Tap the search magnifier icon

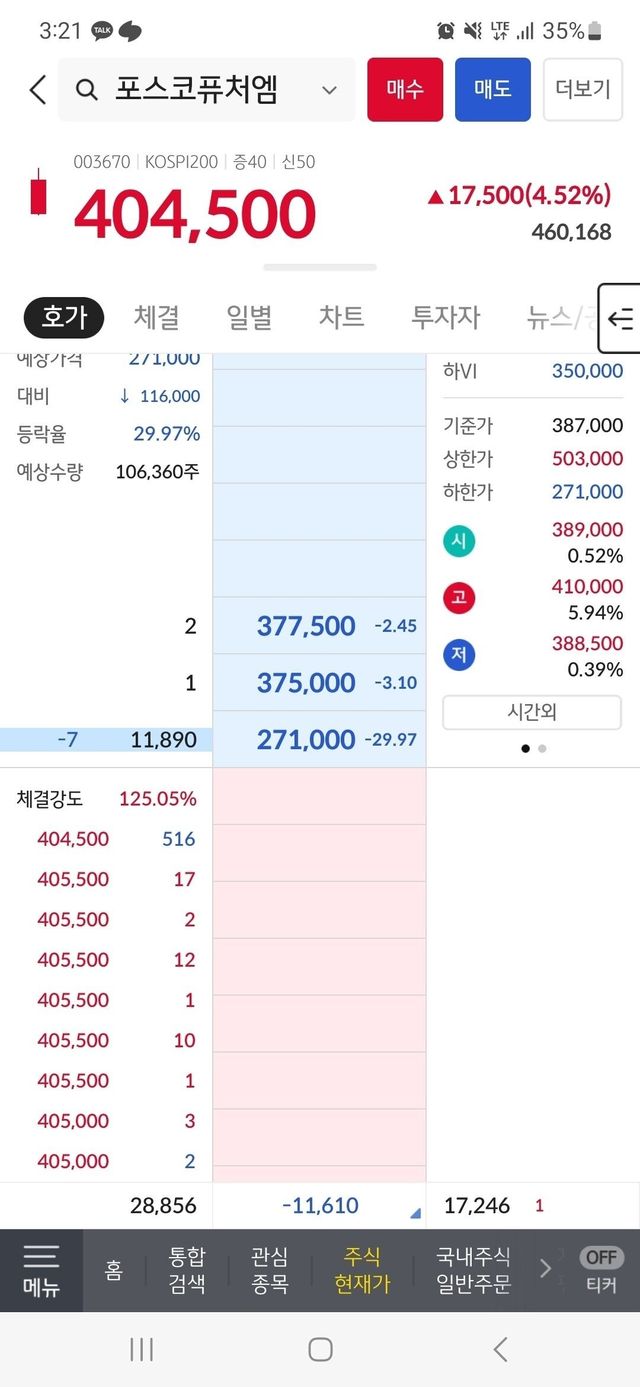(x=87, y=90)
